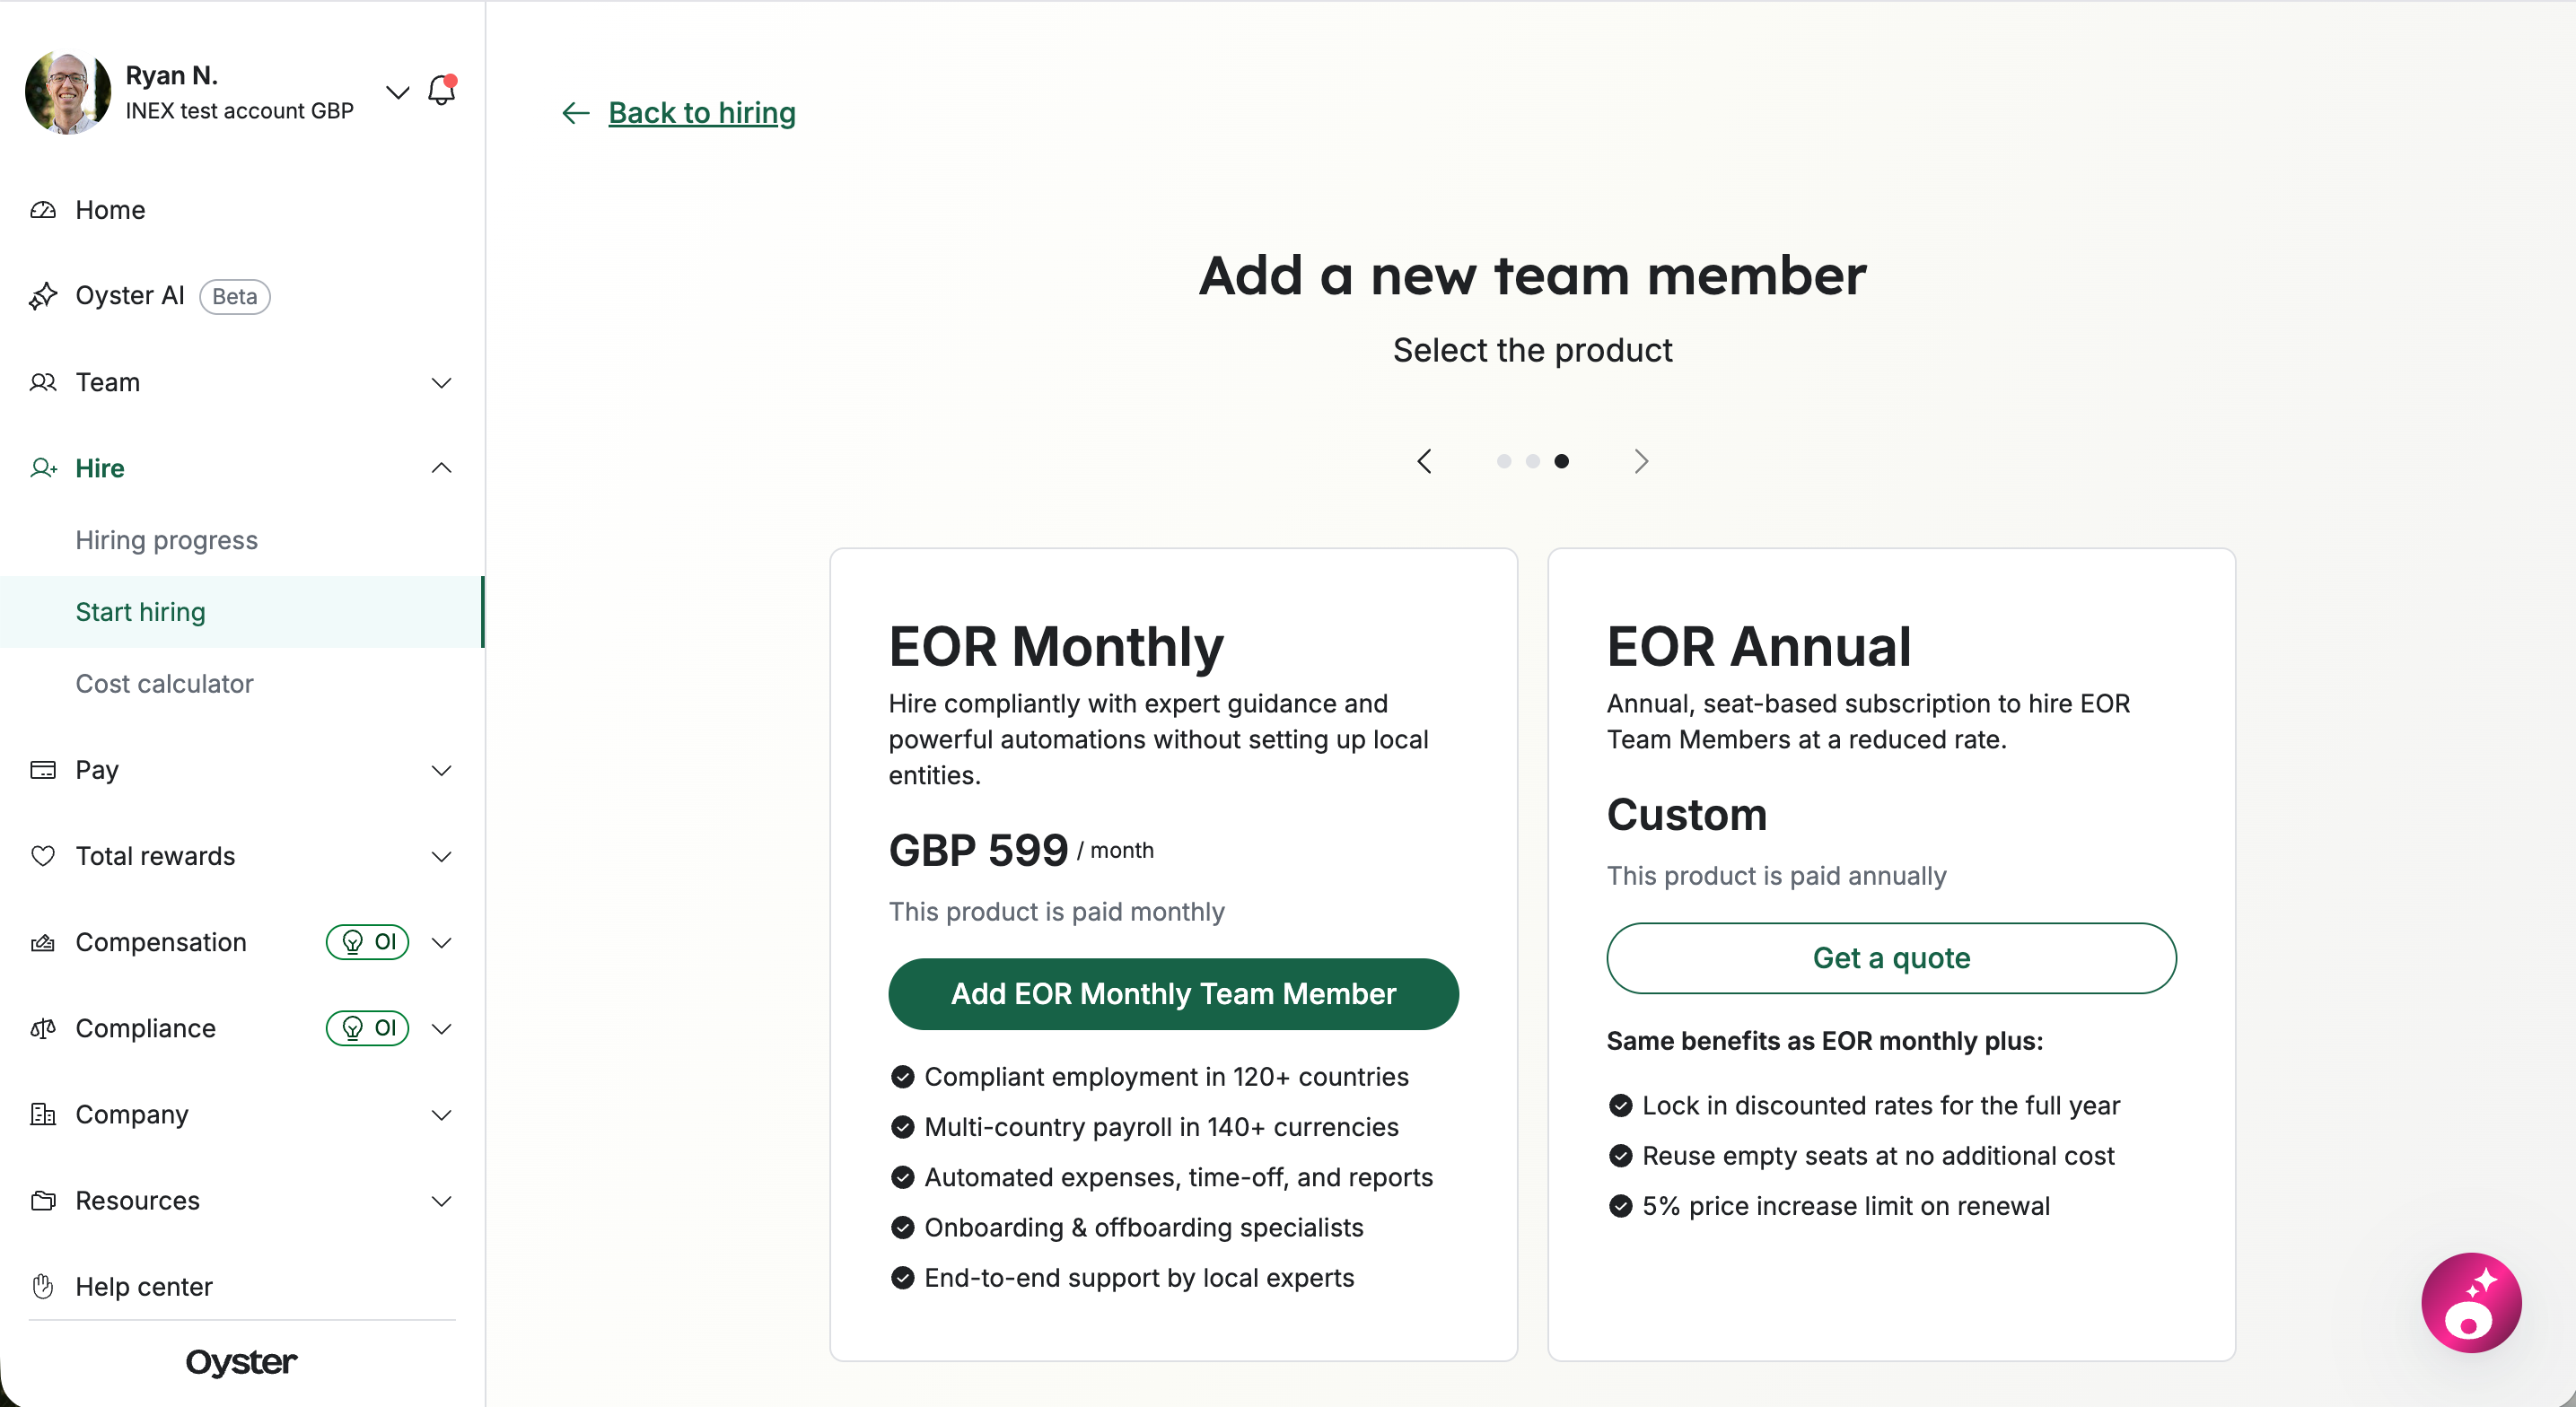Click '5% price increase limit on renewal'
The width and height of the screenshot is (2576, 1407).
[x=1846, y=1206]
